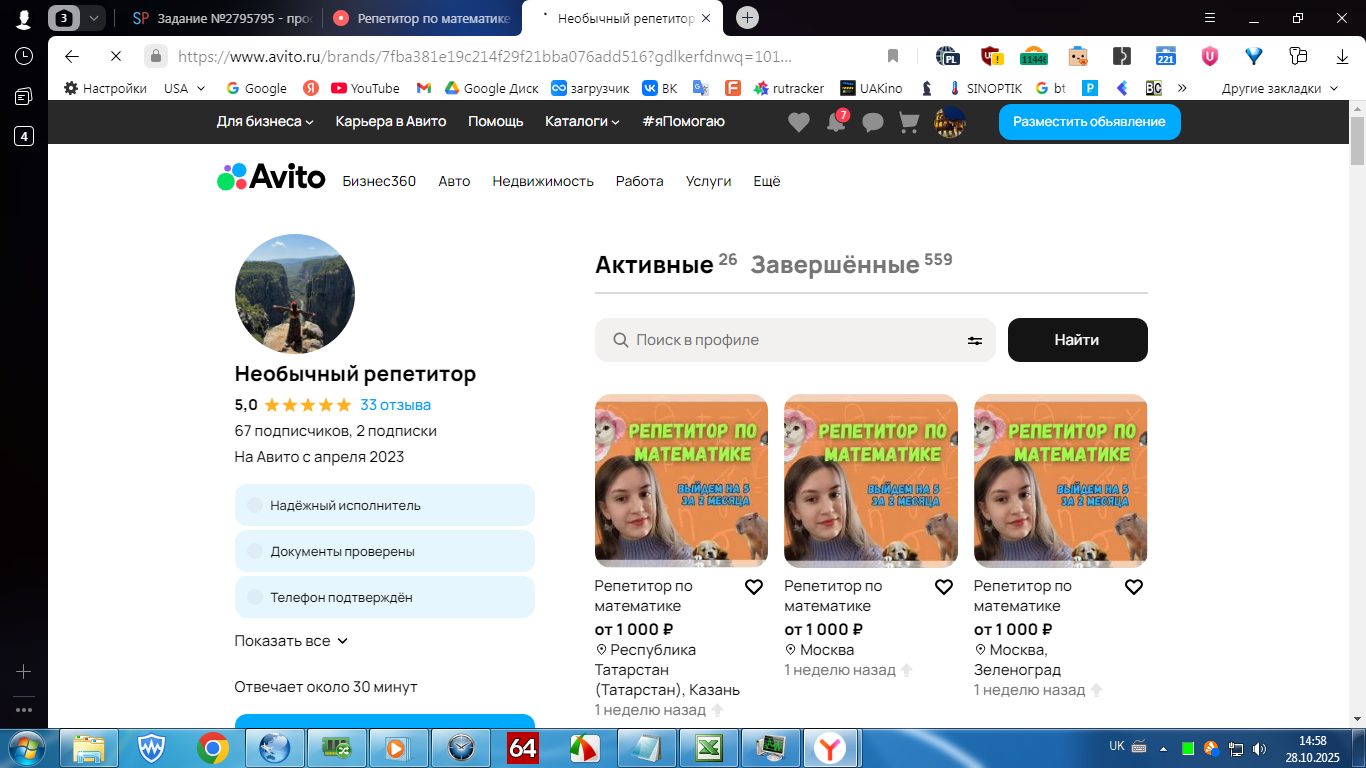Expand the tab group dropdown next to 3
Viewport: 1366px width, 768px height.
pos(93,18)
